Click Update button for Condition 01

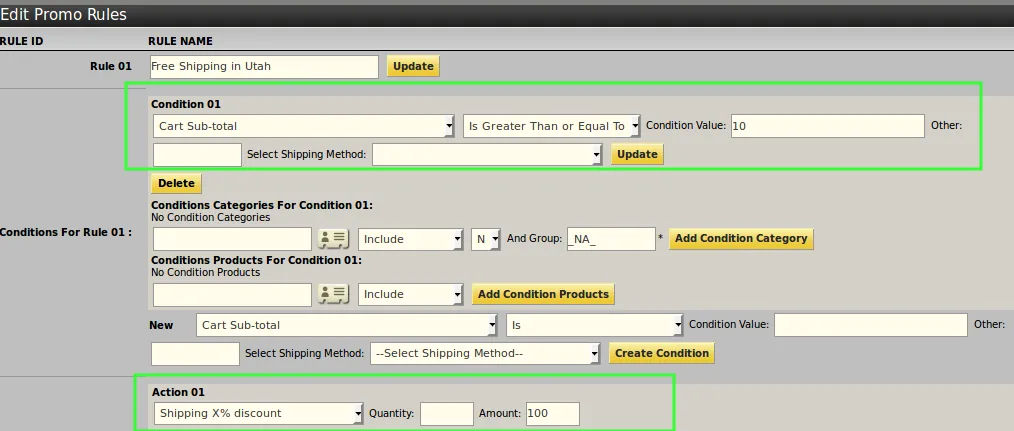[637, 154]
